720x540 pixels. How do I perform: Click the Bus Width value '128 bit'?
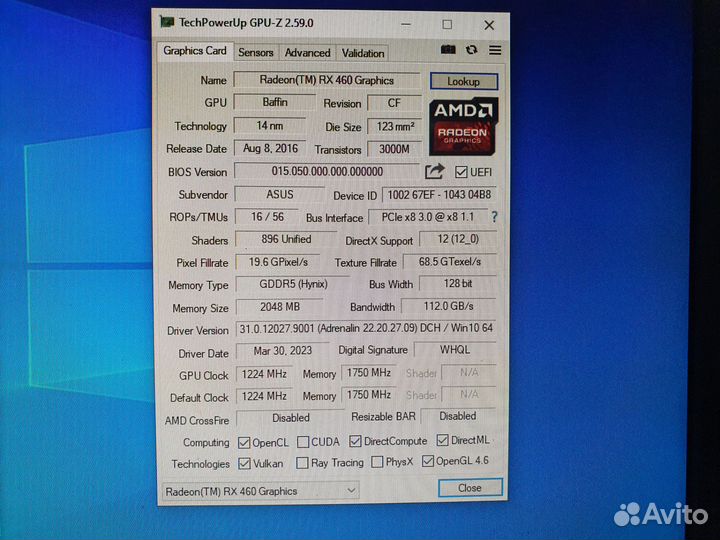click(458, 283)
